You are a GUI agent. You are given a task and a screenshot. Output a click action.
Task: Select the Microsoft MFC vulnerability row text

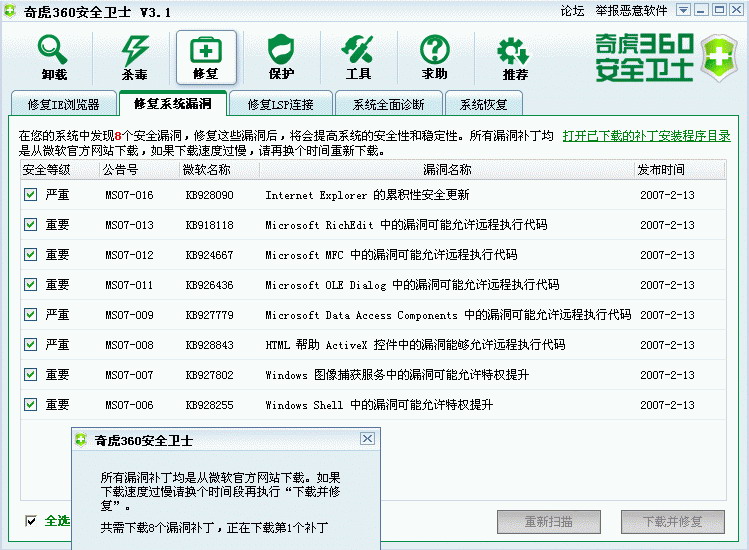[x=391, y=255]
